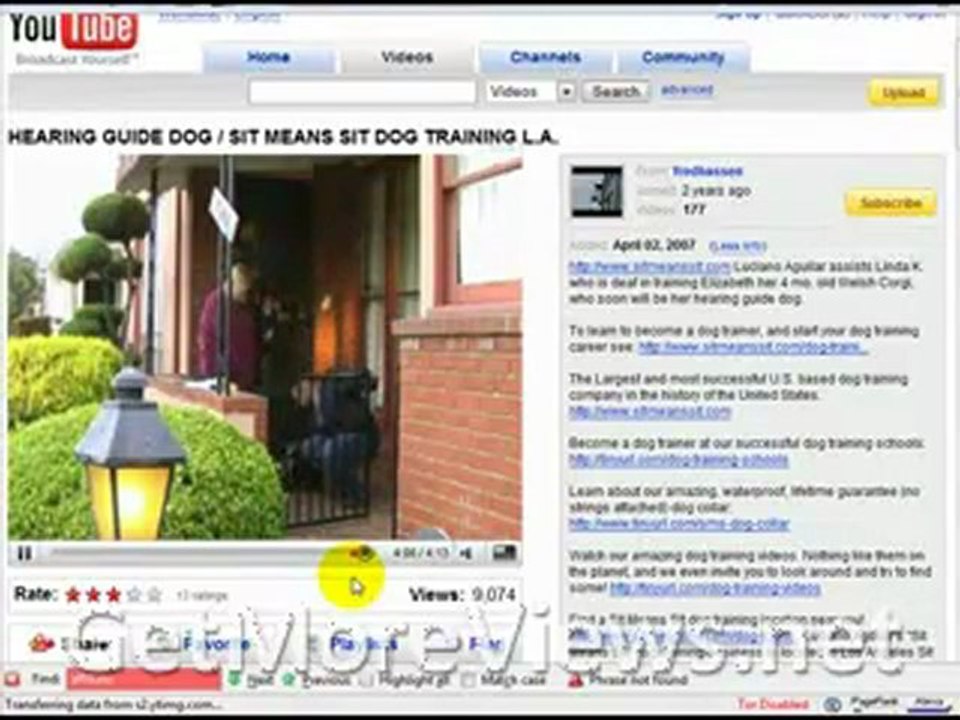This screenshot has height=720, width=960.
Task: Enable the Highlight all checkbox
Action: 367,680
